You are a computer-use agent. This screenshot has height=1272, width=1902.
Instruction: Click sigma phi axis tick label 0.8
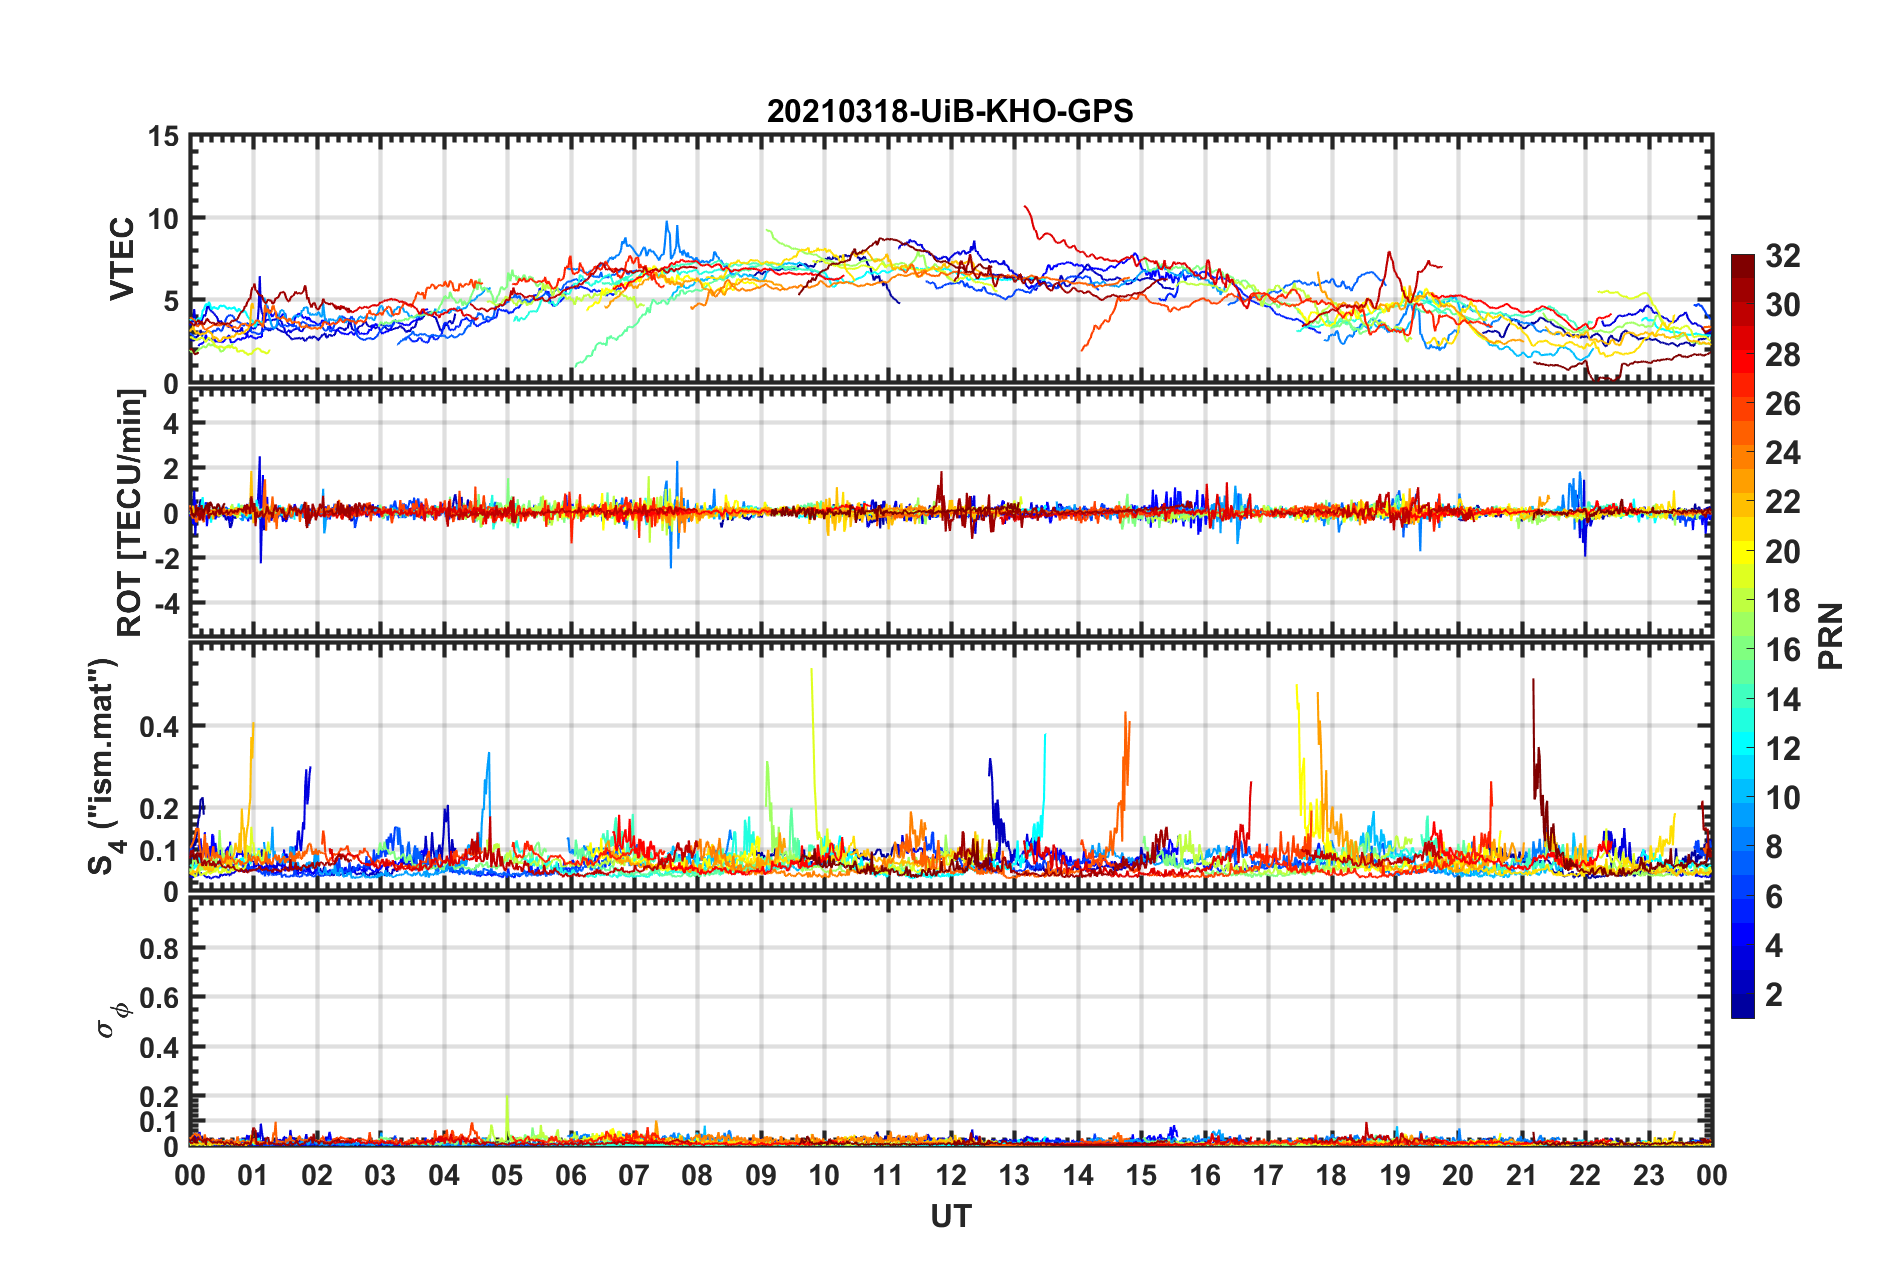[x=159, y=948]
